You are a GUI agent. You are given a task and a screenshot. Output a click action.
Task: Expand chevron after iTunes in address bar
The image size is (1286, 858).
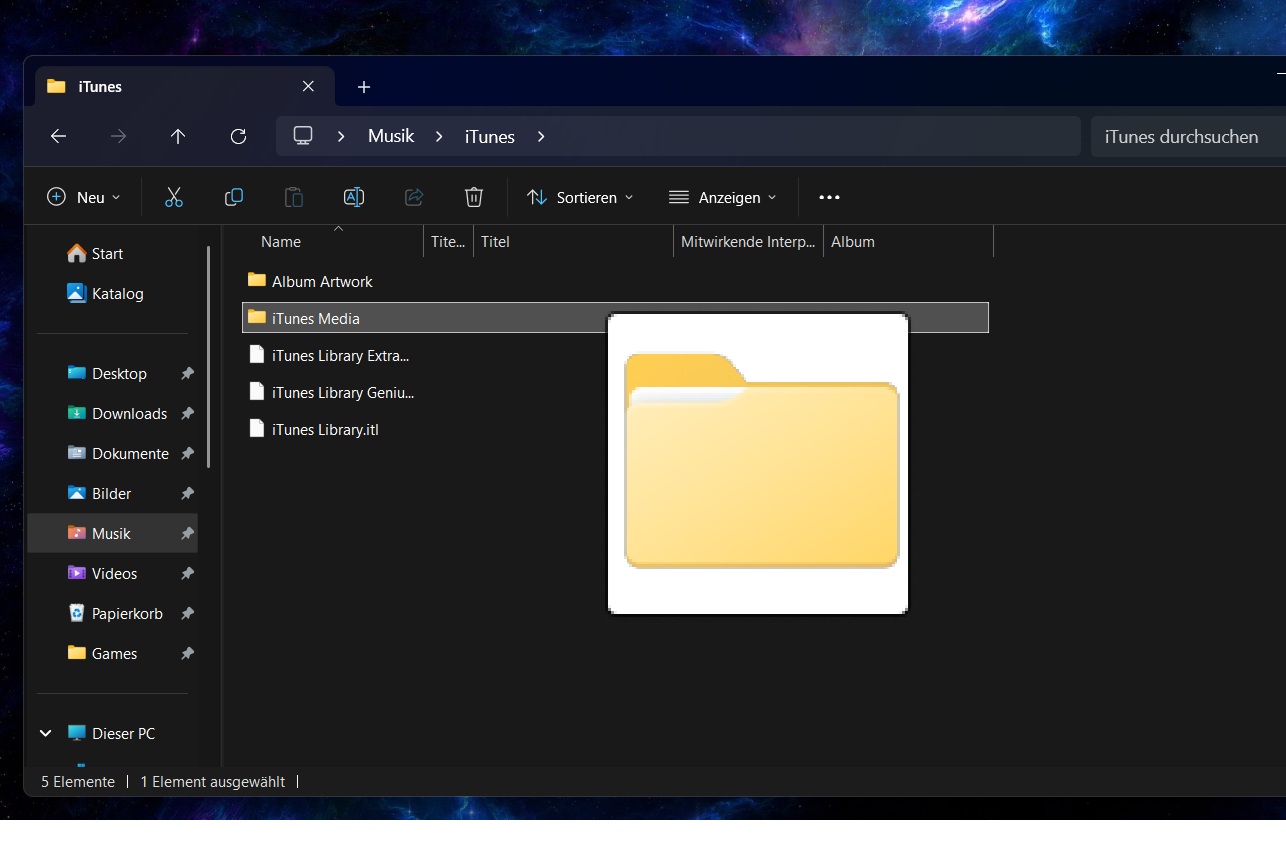[x=541, y=137]
